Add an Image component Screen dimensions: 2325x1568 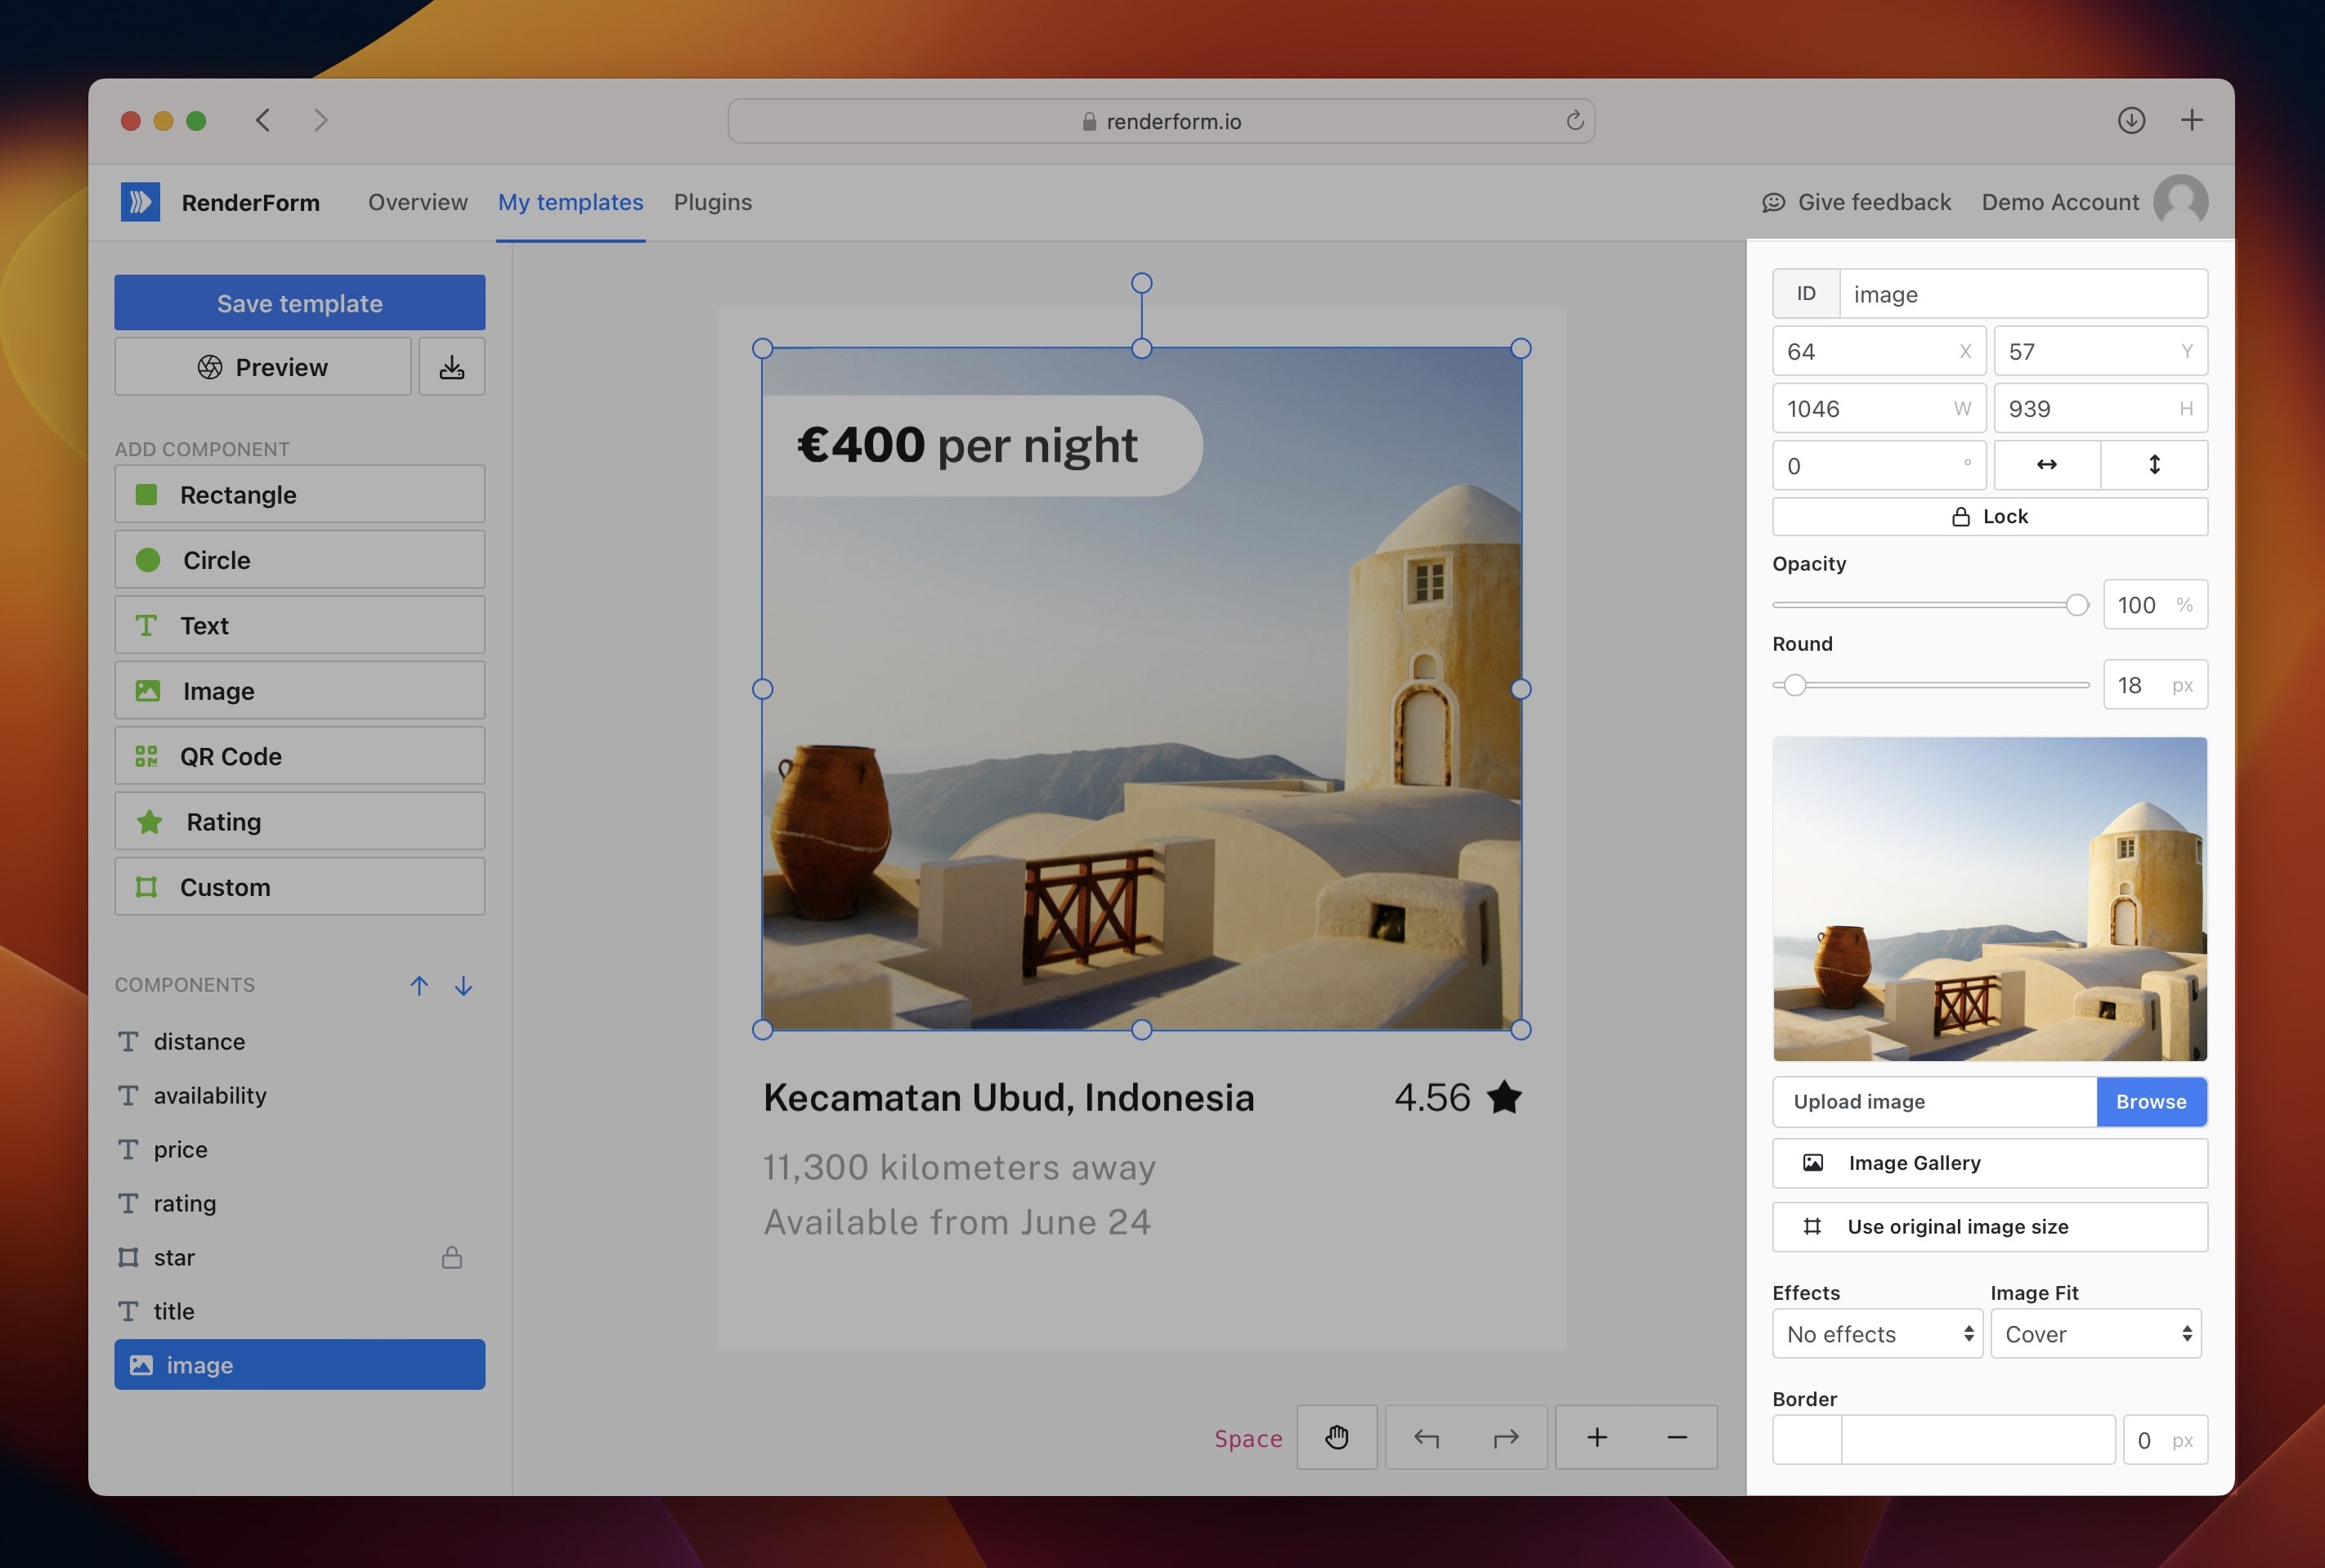point(300,690)
